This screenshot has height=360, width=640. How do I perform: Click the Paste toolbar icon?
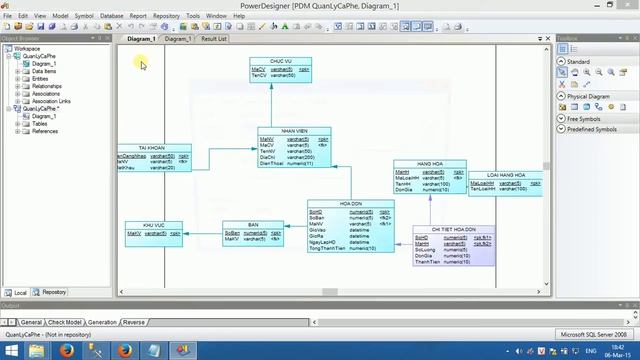click(x=108, y=27)
